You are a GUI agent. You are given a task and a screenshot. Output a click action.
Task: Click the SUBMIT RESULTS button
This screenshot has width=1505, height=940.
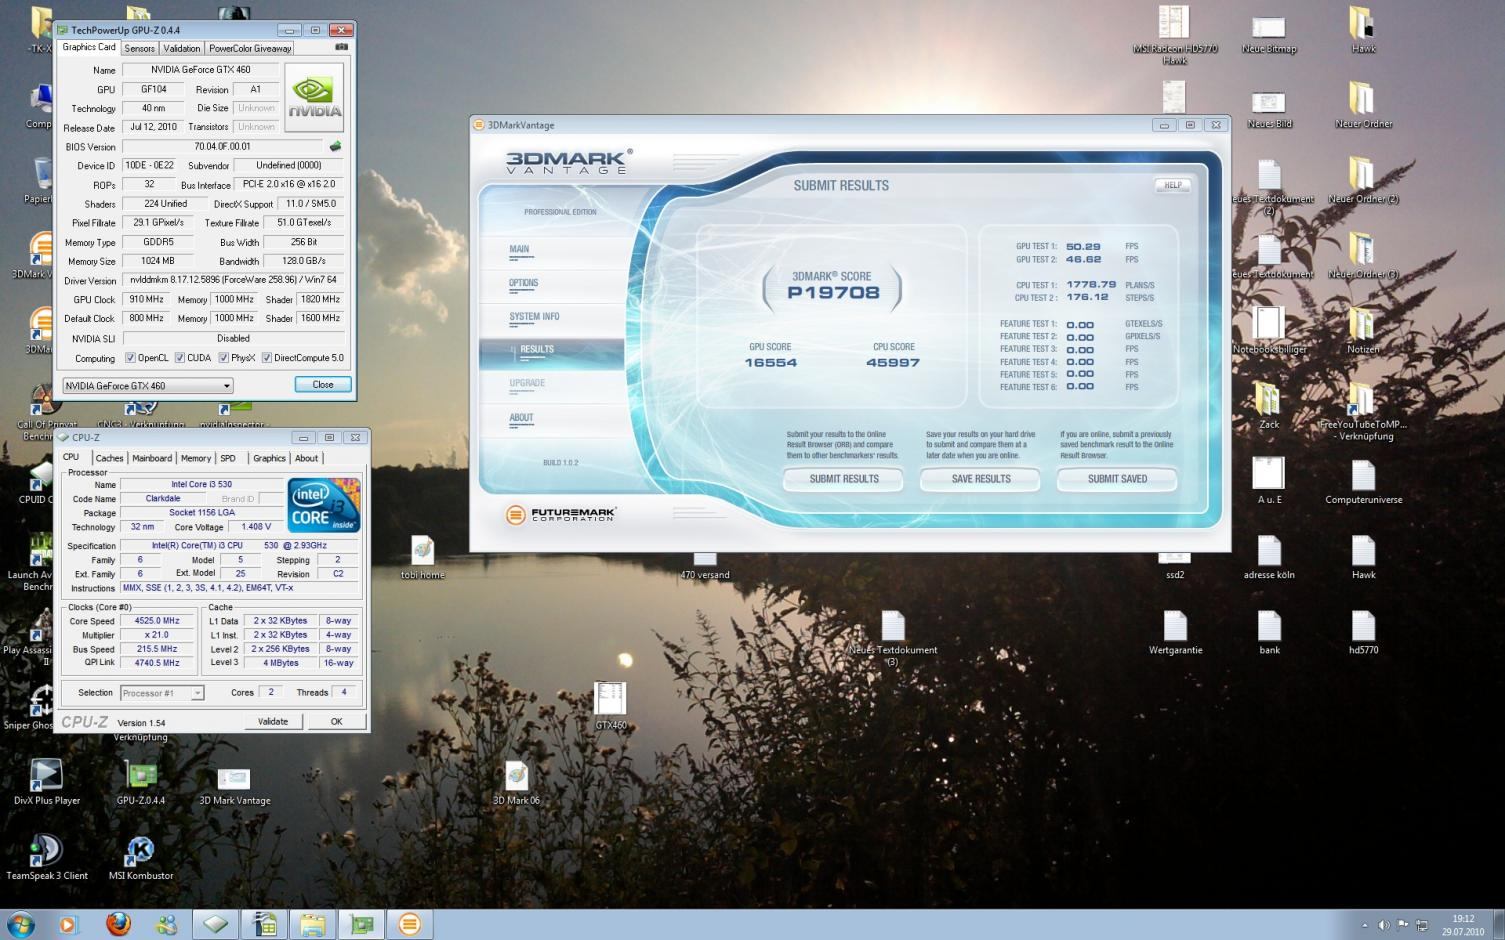[844, 479]
